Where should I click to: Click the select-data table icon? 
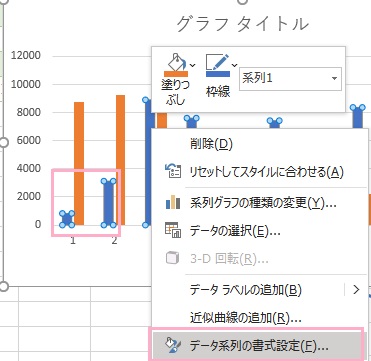(173, 230)
